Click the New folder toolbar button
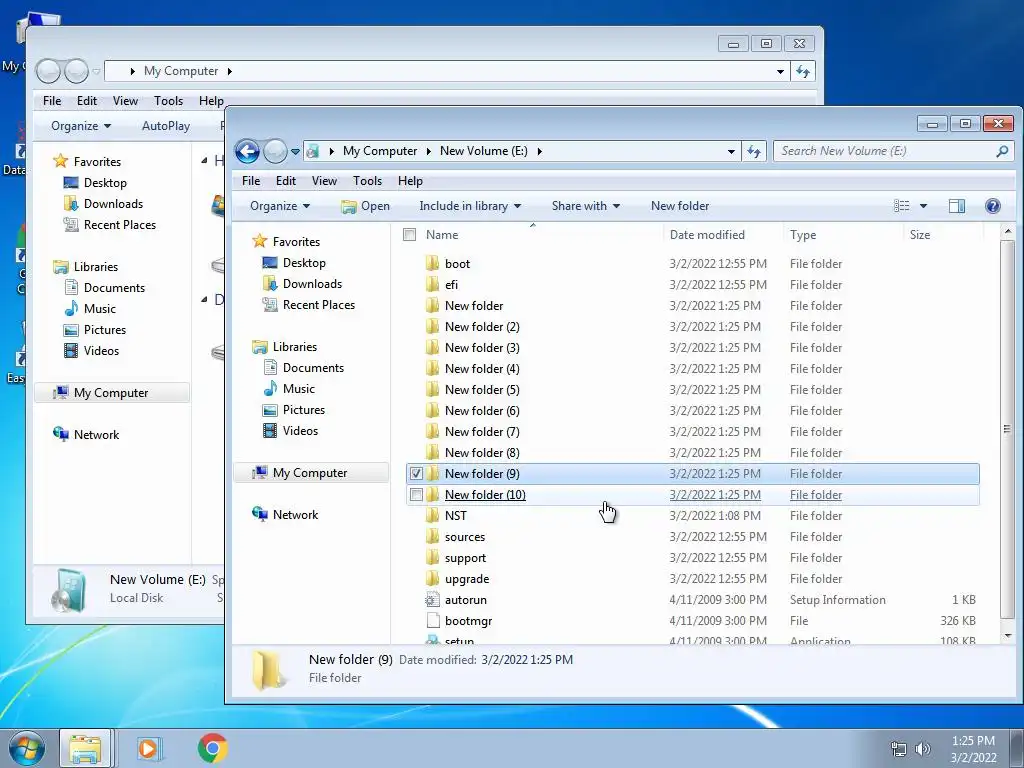The image size is (1024, 768). point(680,206)
